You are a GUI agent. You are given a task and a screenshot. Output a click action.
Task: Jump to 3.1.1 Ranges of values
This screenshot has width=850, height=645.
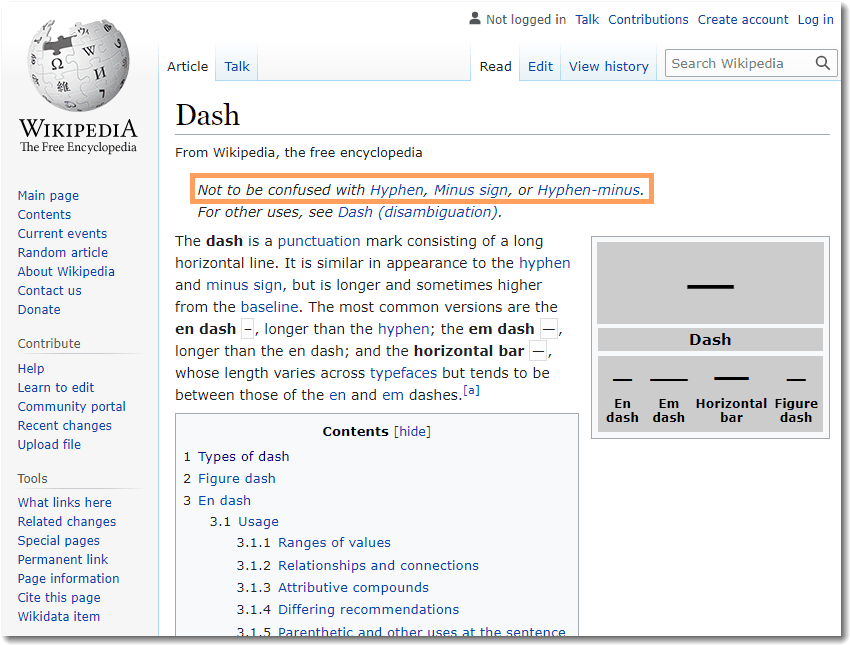point(334,543)
